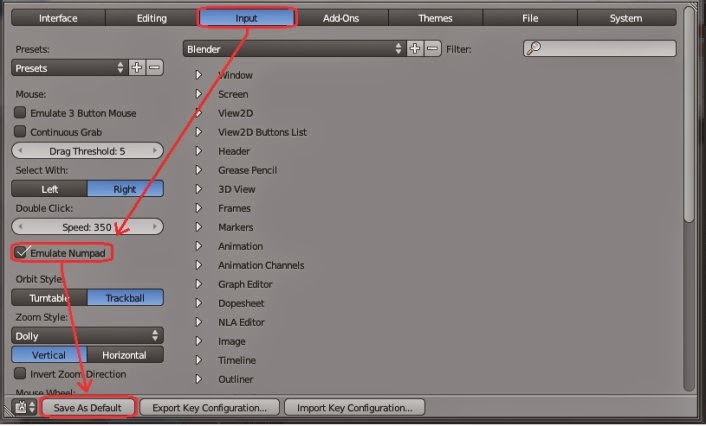
Task: Open the Dolly zoom style dropdown
Action: 87,336
